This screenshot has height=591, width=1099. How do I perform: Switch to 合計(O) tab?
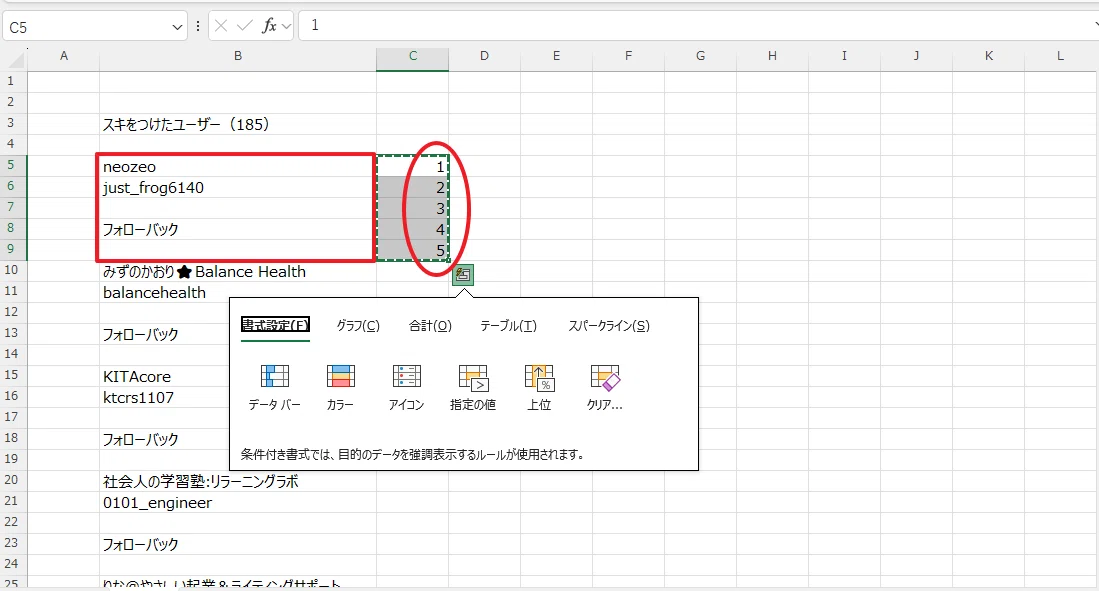(430, 325)
